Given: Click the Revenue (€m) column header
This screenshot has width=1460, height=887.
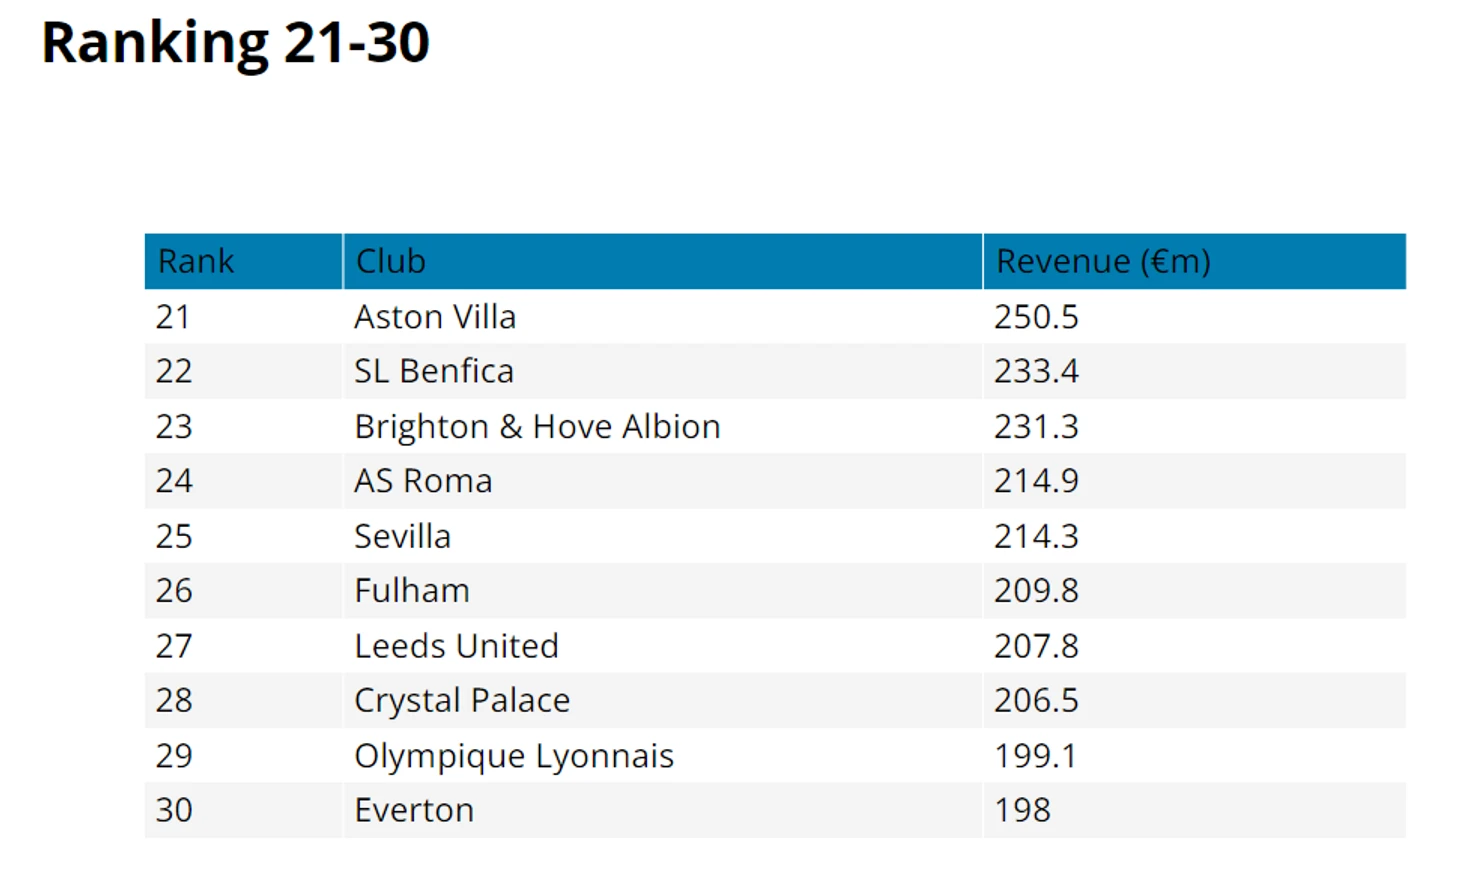Looking at the screenshot, I should tap(1195, 261).
